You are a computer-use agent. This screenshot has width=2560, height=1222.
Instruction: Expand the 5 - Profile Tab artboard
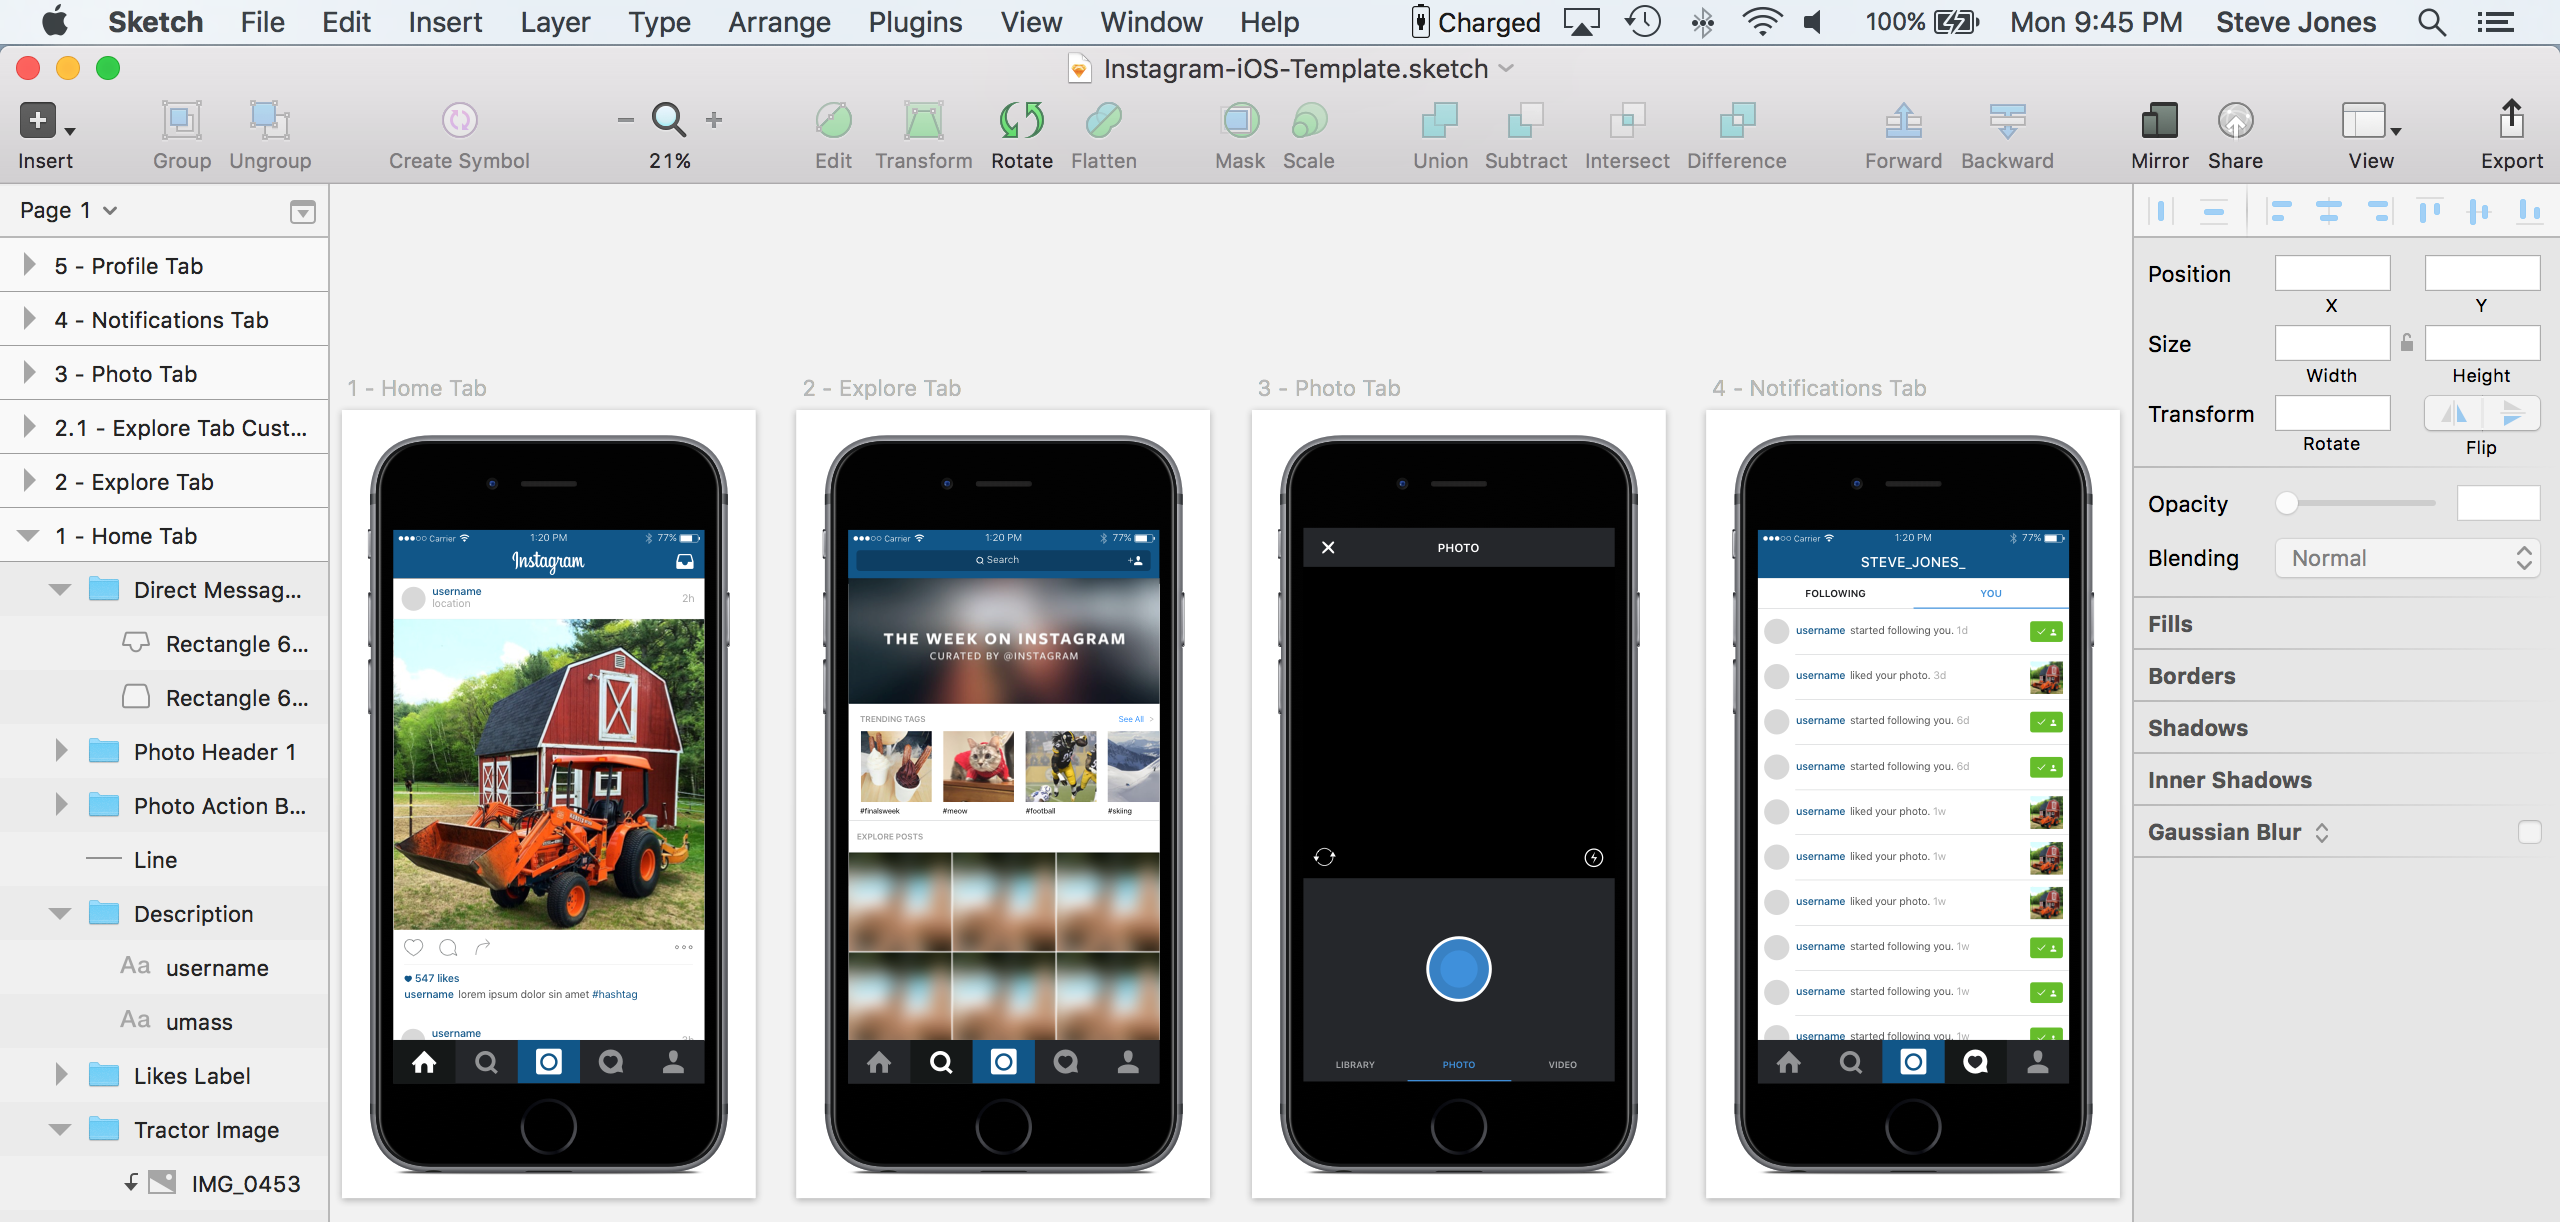pos(29,265)
